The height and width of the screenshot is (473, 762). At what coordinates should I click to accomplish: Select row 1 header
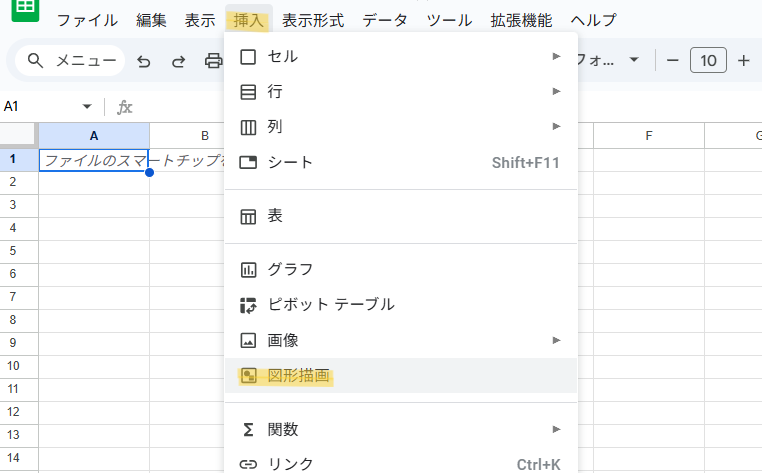pyautogui.click(x=19, y=159)
